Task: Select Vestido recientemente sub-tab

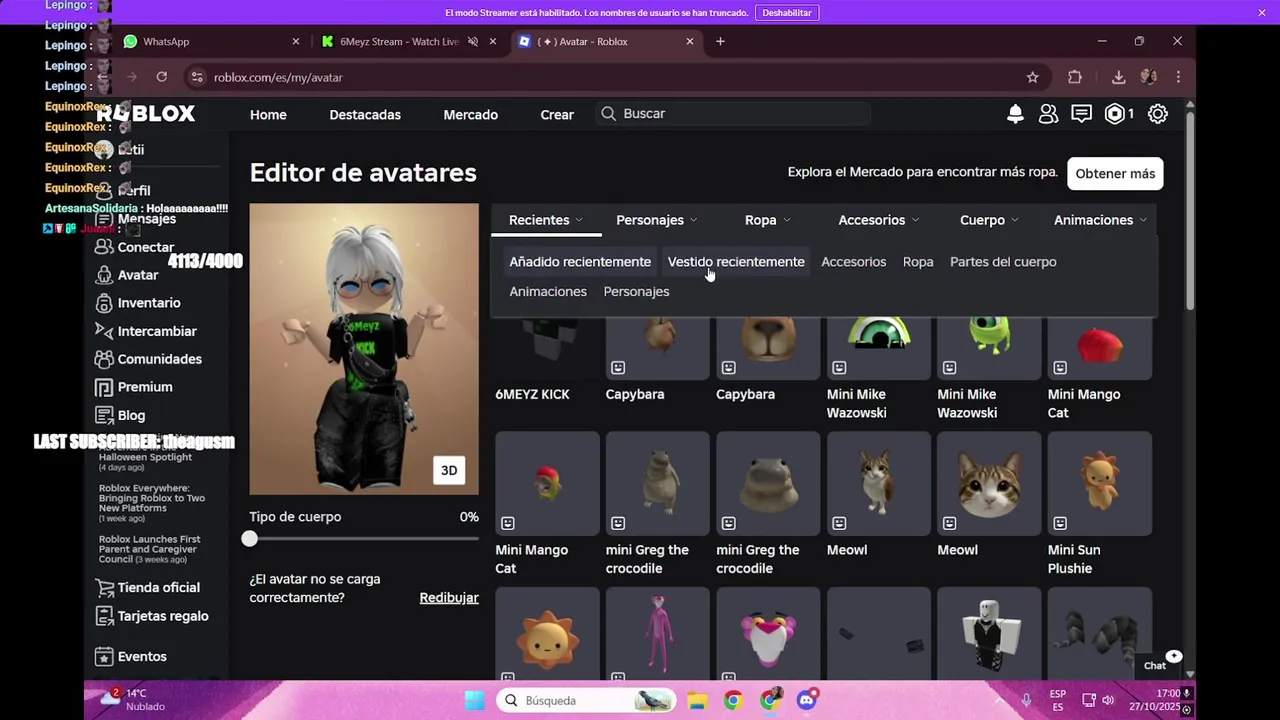Action: click(736, 262)
